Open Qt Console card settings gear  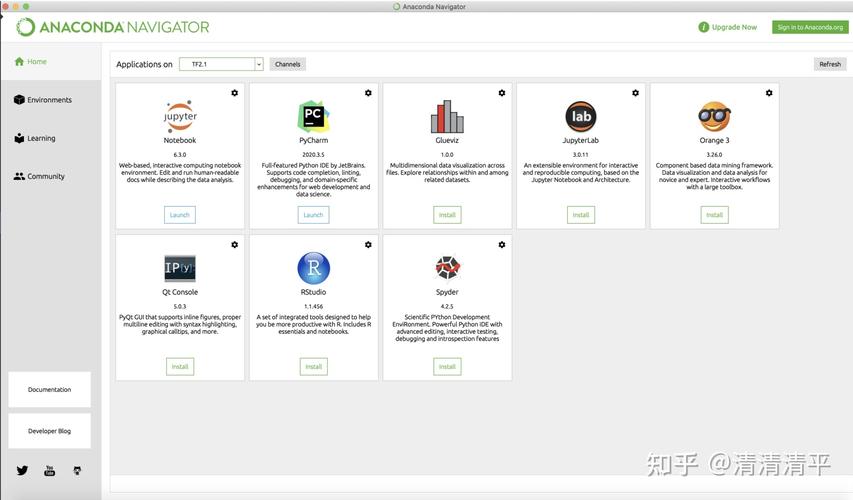(x=234, y=245)
